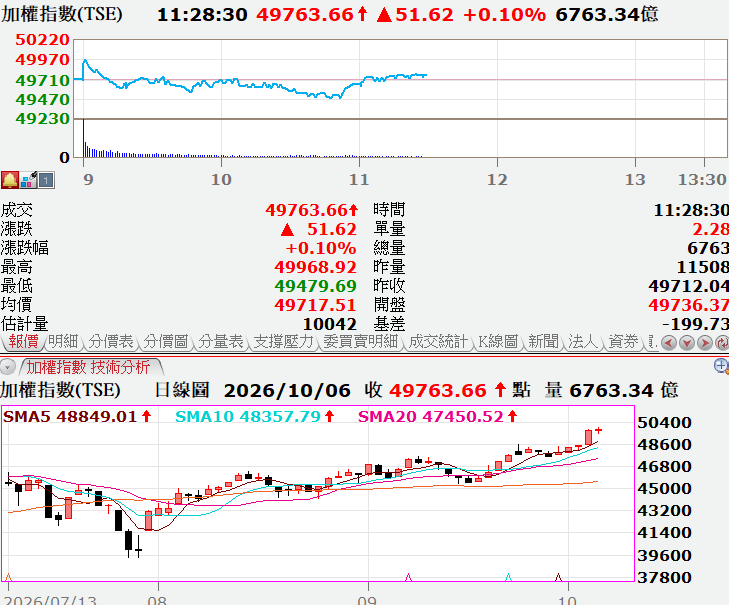
Task: Click the 50220 price axis label
Action: [42, 40]
